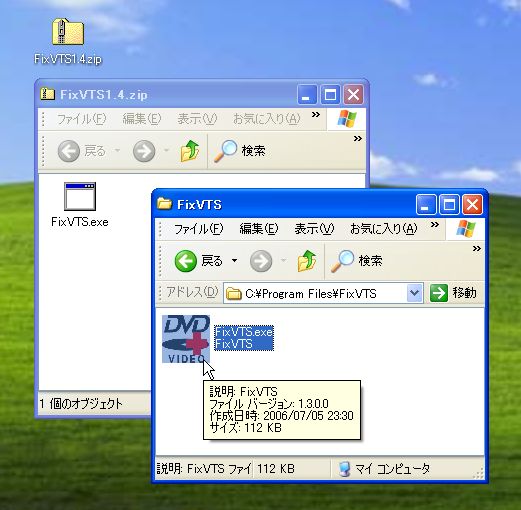
Task: Click the Search magnifier in FixVTS window
Action: [342, 261]
